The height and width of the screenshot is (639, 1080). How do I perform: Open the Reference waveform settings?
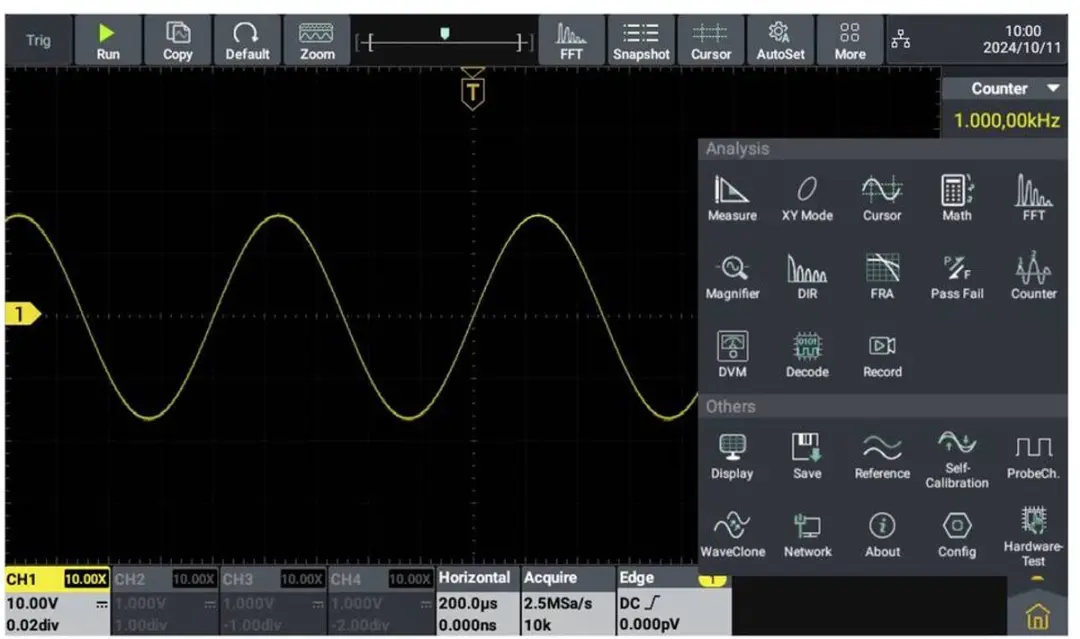[x=882, y=457]
